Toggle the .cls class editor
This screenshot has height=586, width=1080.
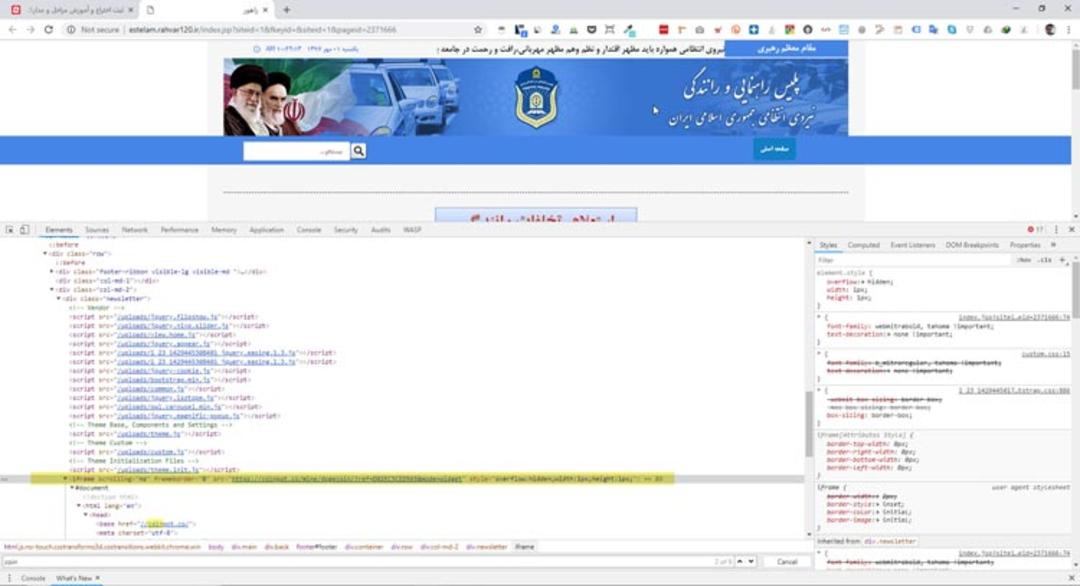point(1045,260)
